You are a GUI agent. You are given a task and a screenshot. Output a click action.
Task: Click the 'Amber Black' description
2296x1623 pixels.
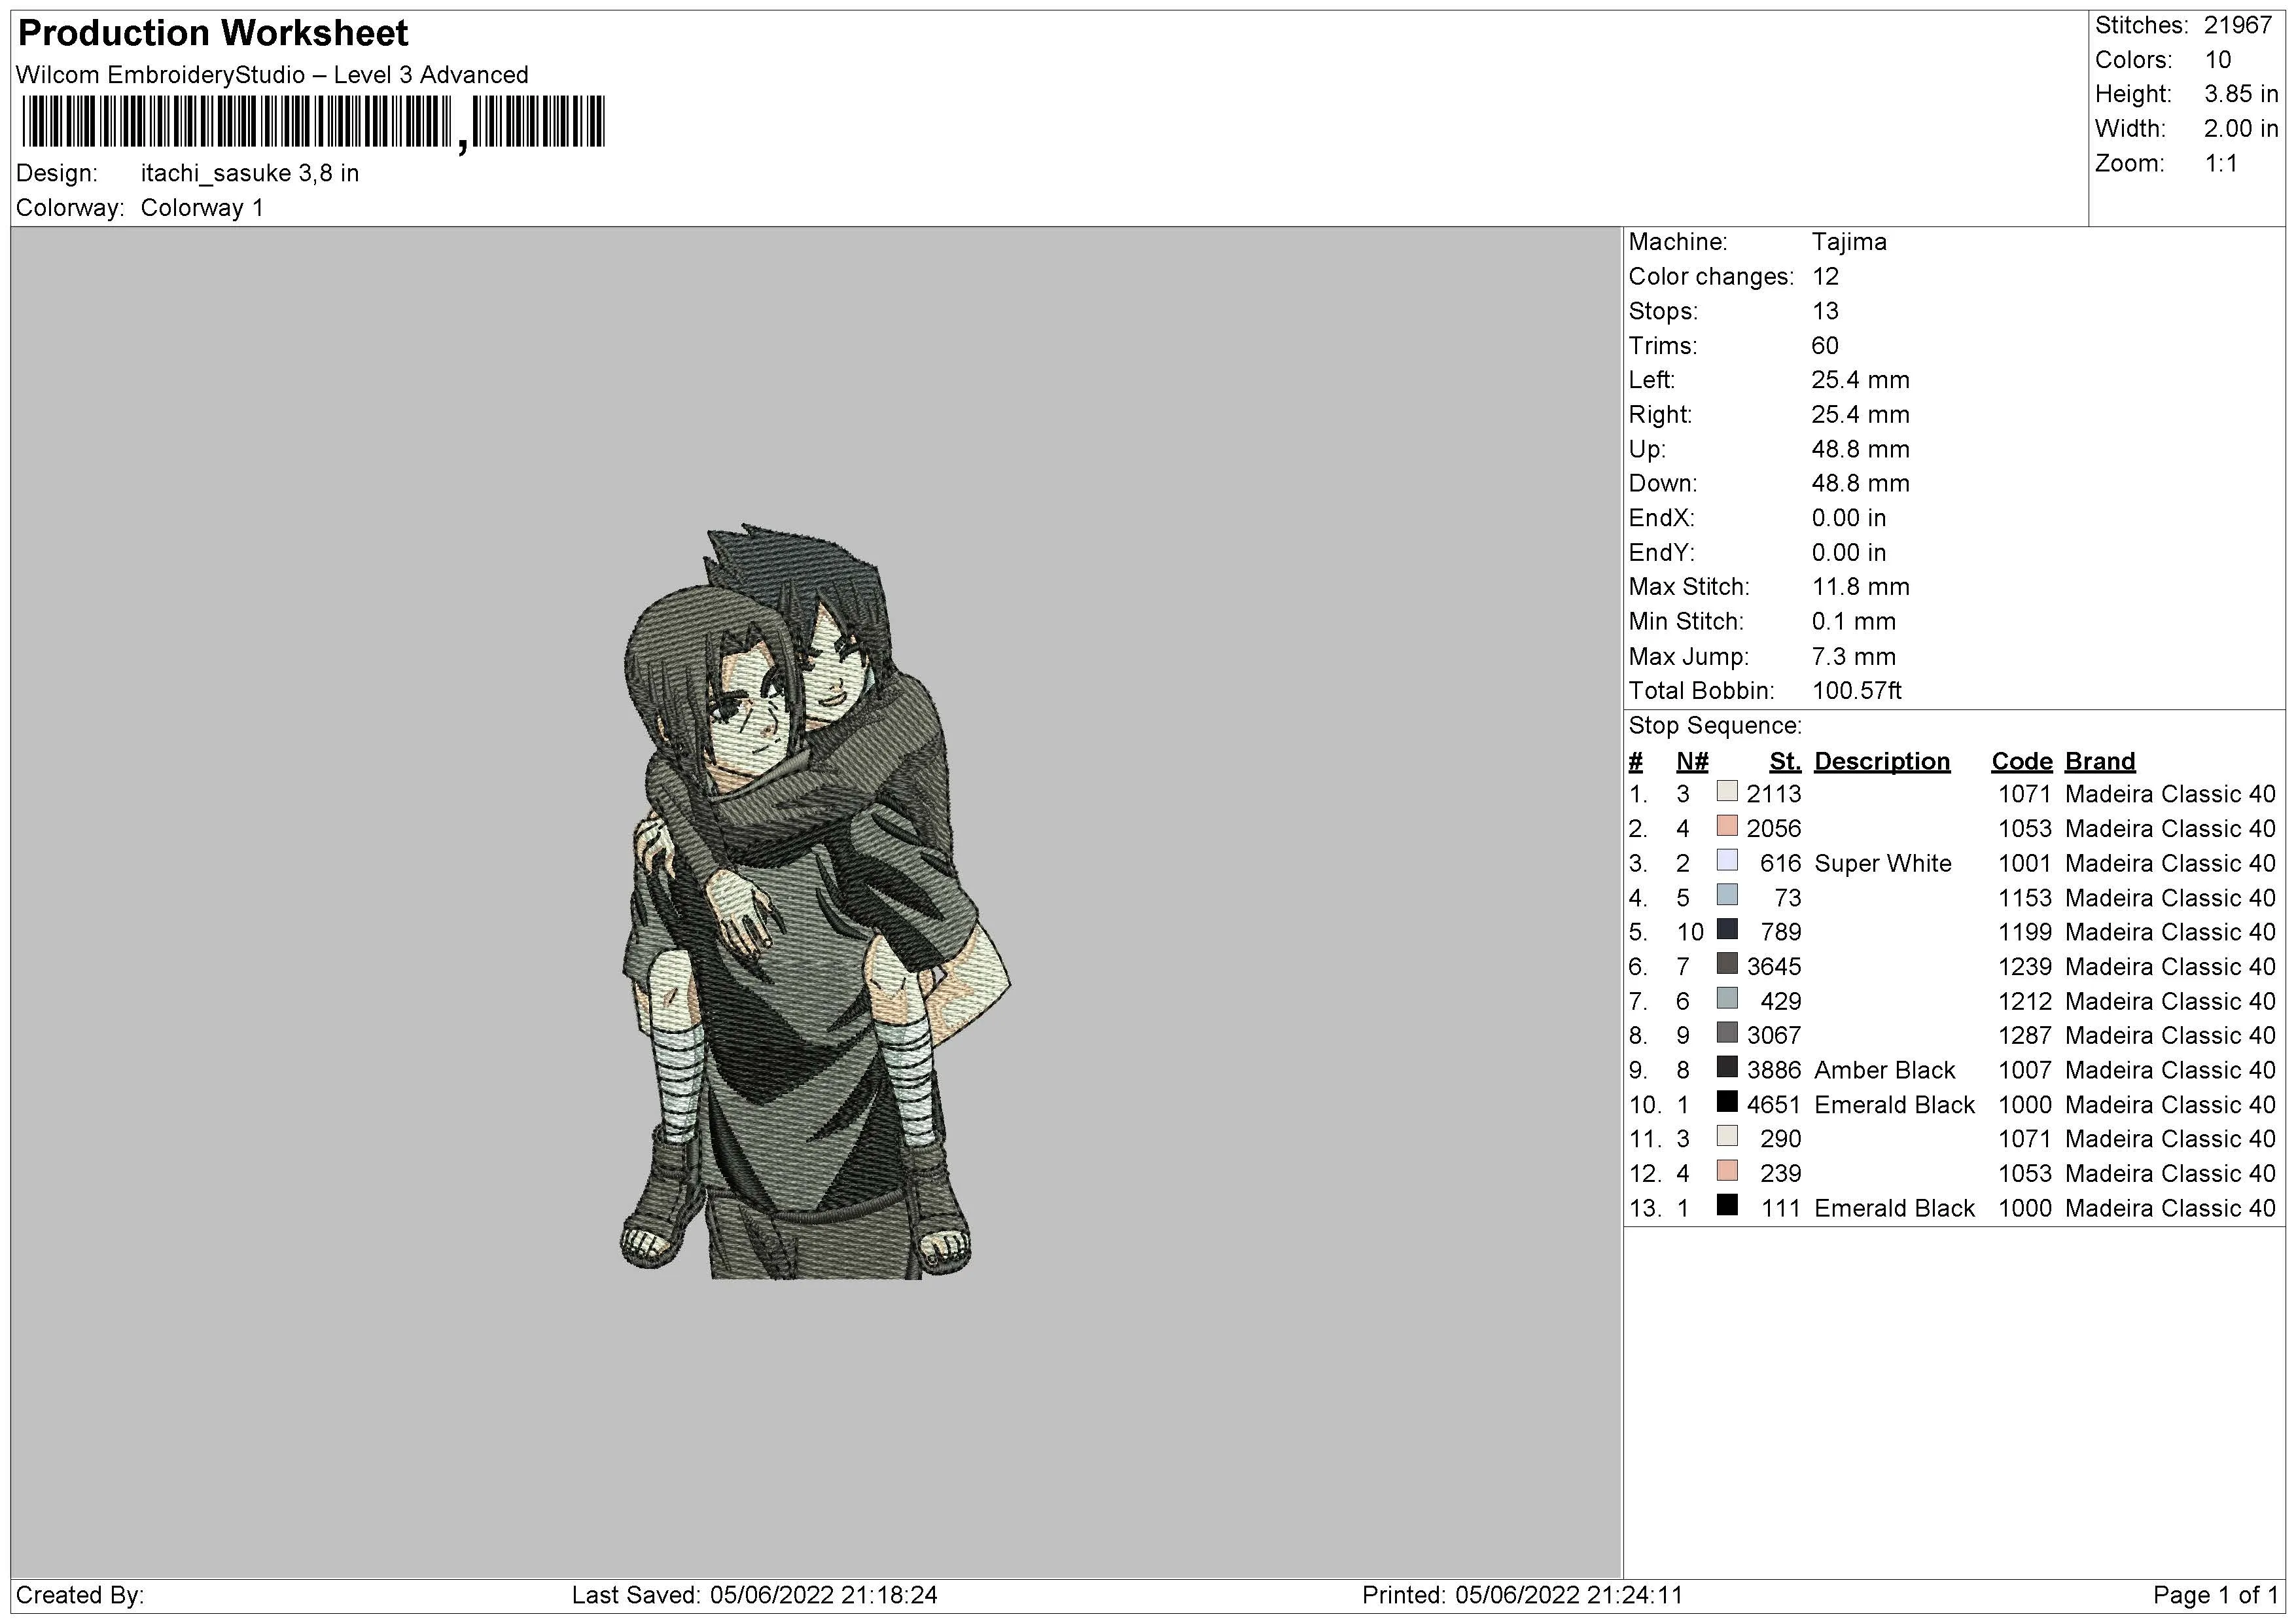[1884, 1070]
